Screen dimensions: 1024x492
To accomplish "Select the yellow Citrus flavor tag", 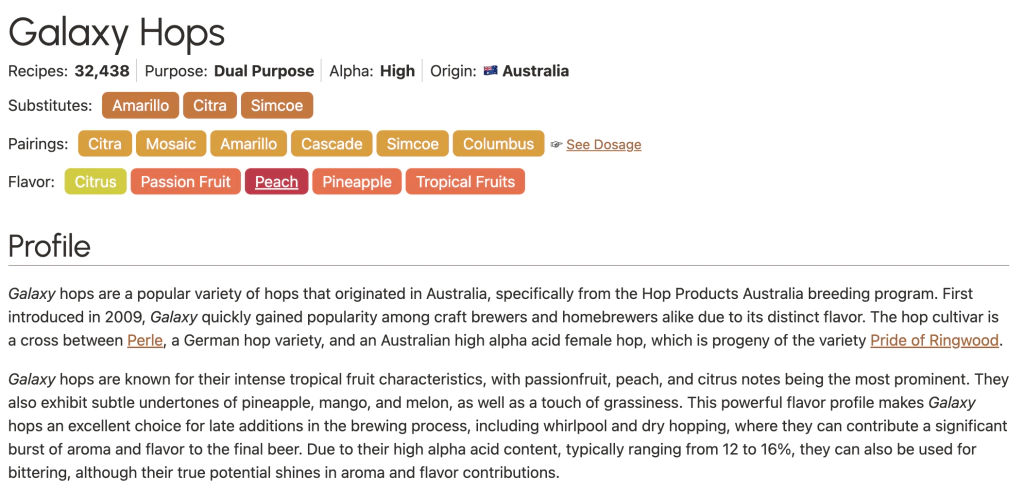I will coord(96,182).
